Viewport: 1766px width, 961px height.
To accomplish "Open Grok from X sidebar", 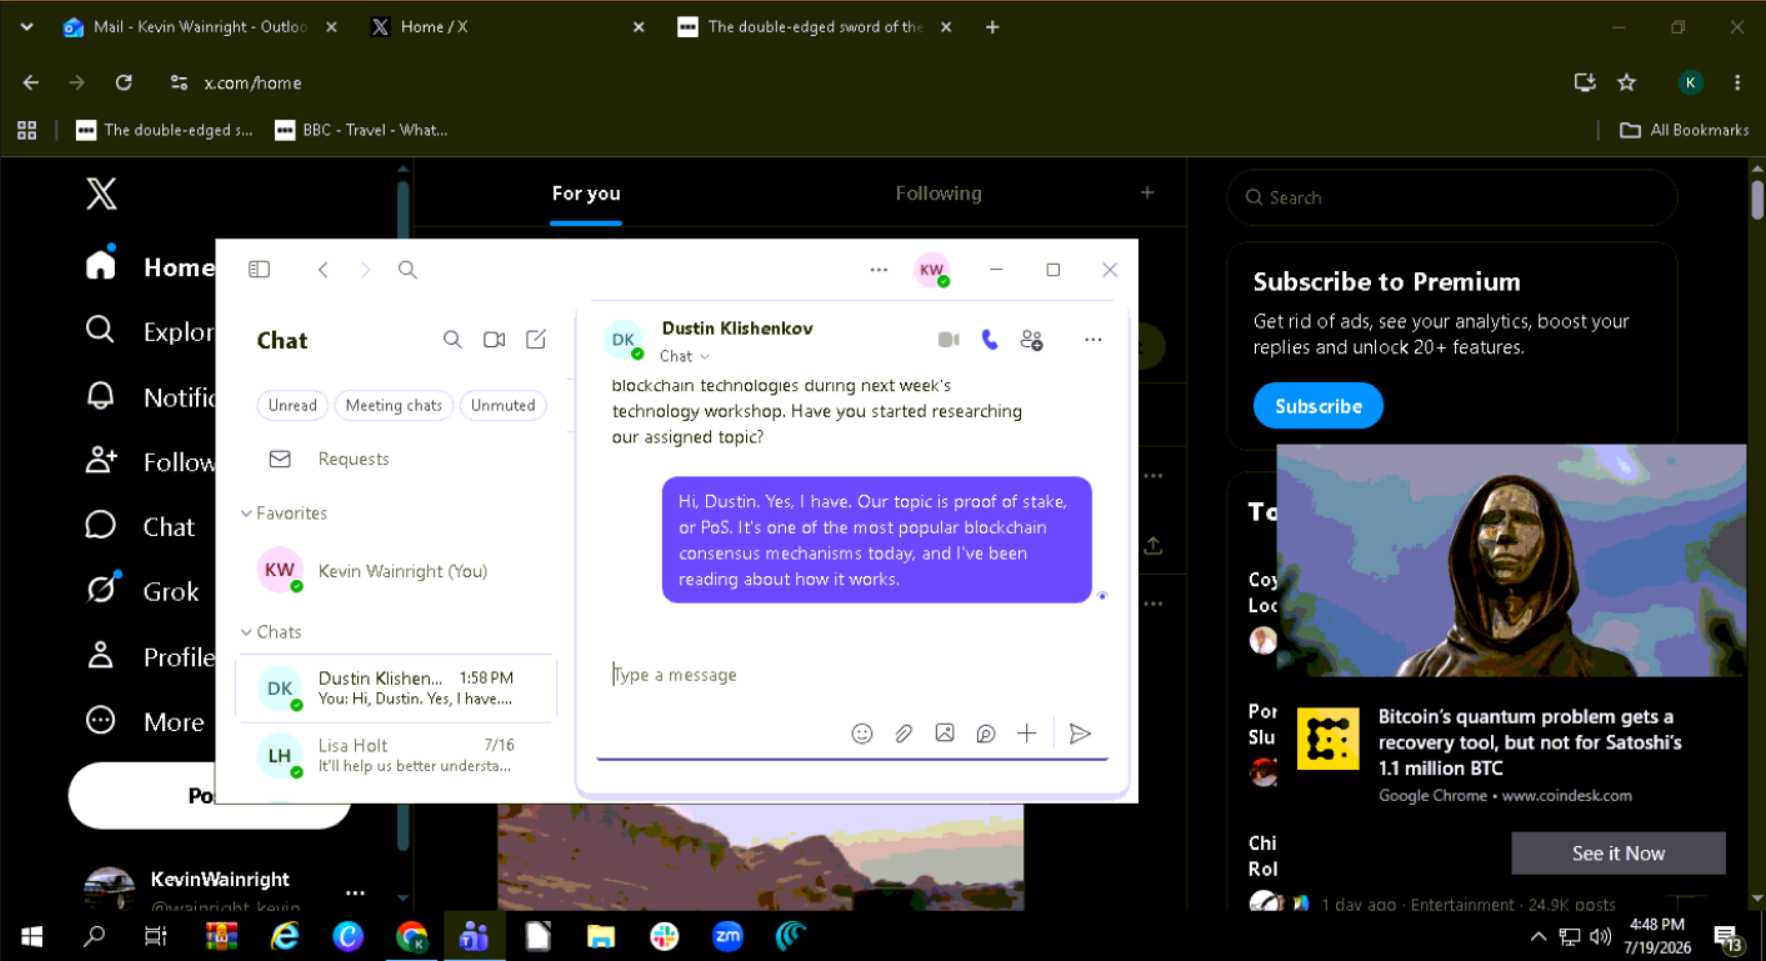I will pos(143,591).
